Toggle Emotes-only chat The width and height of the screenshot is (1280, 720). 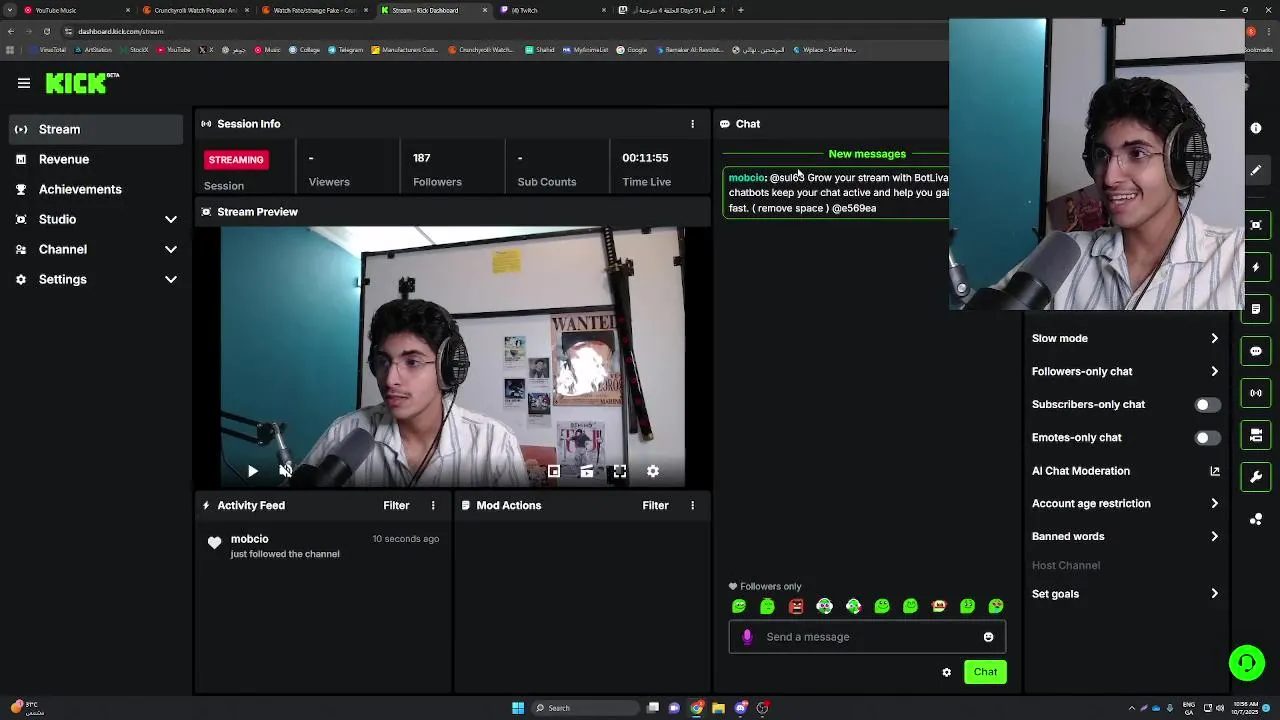click(x=1207, y=438)
